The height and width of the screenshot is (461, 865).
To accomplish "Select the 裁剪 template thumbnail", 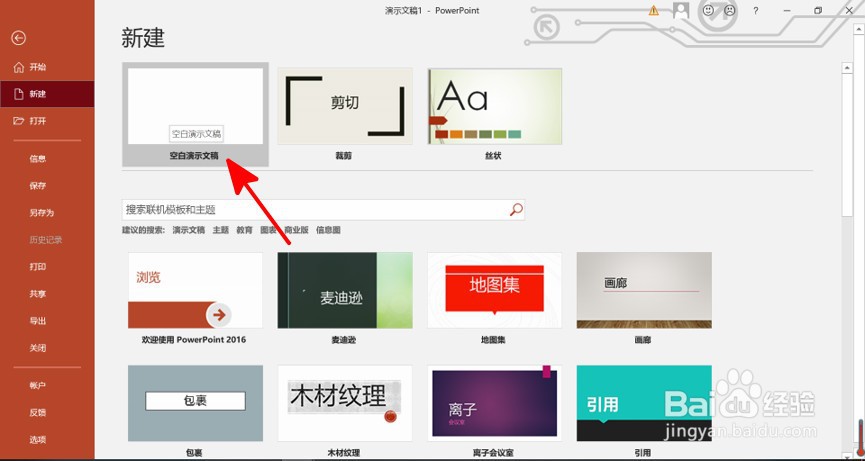I will (345, 106).
